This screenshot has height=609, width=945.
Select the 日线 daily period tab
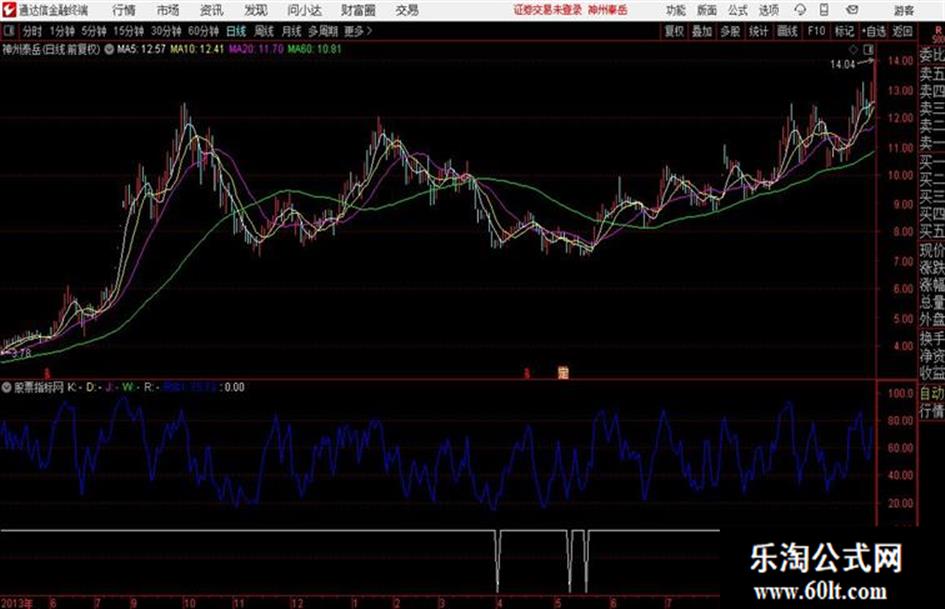(x=236, y=31)
